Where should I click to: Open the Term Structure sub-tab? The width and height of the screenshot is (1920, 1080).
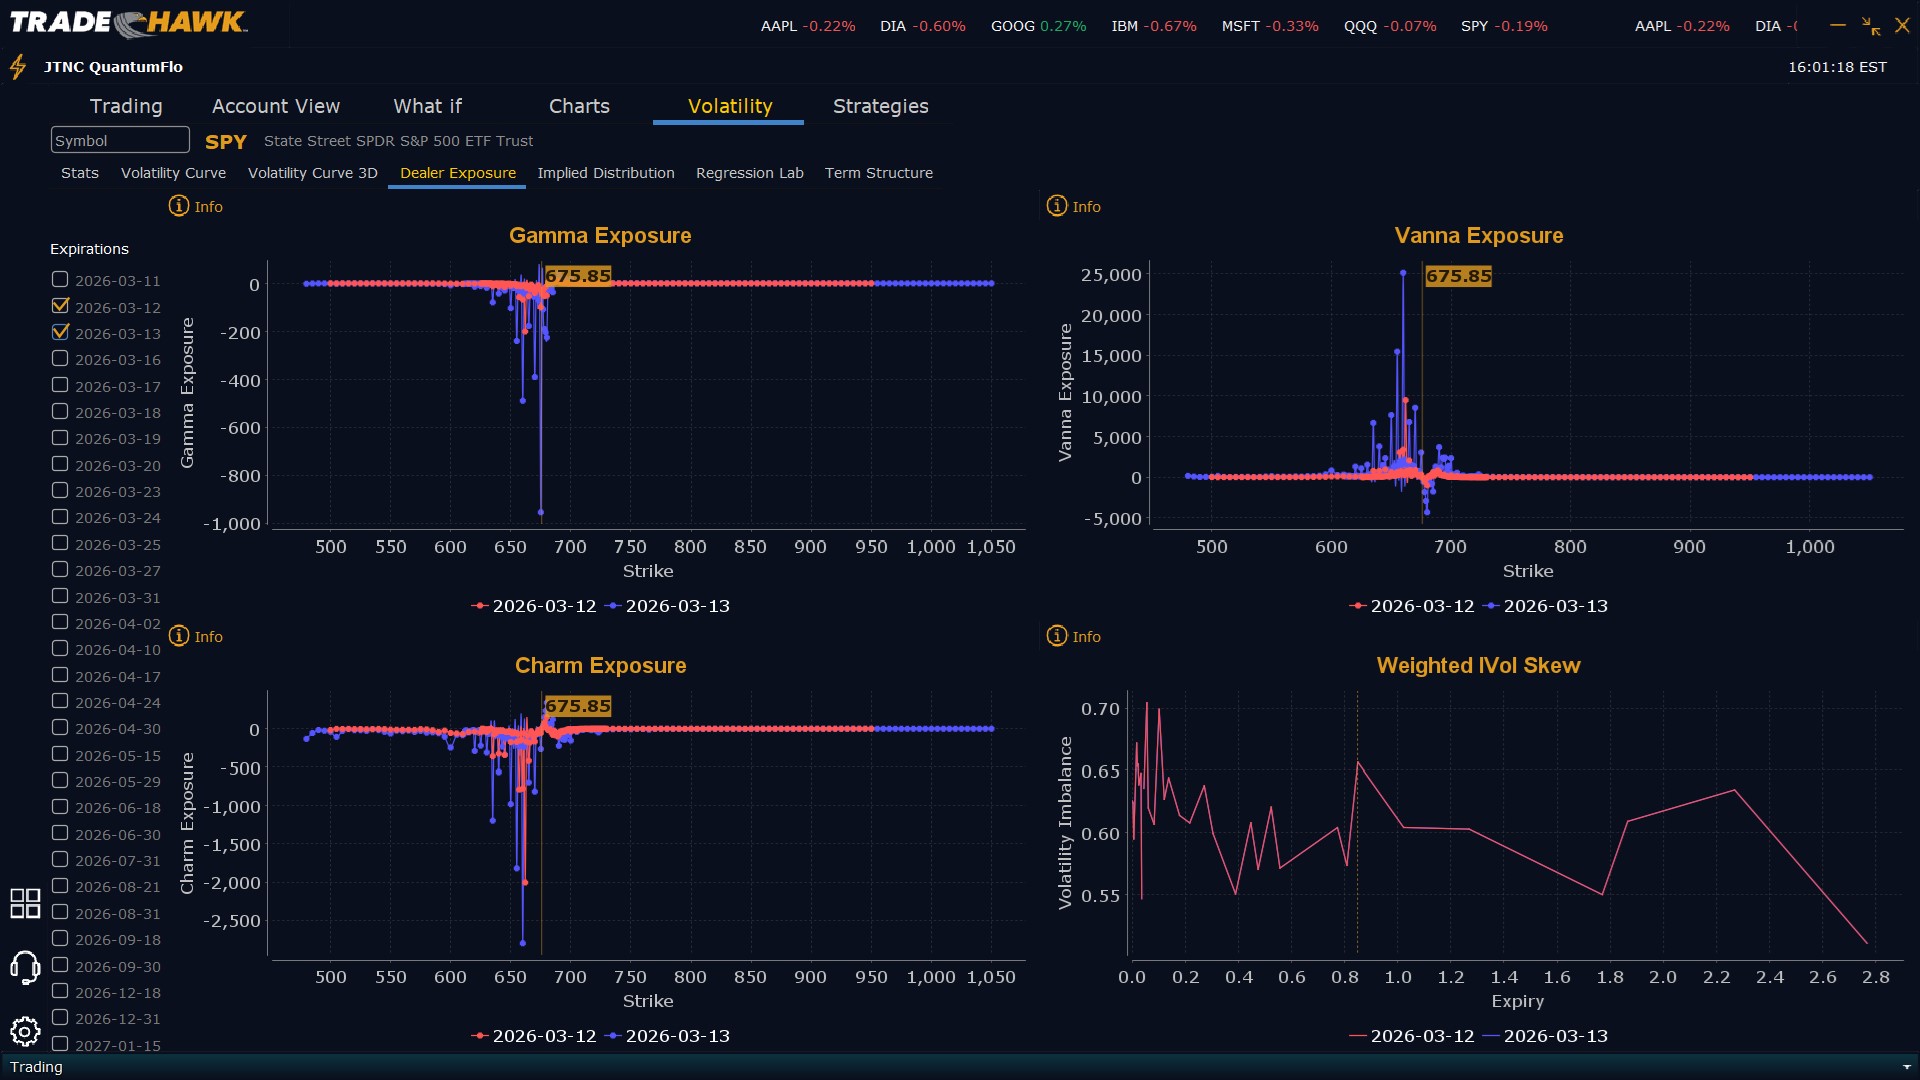(x=878, y=173)
